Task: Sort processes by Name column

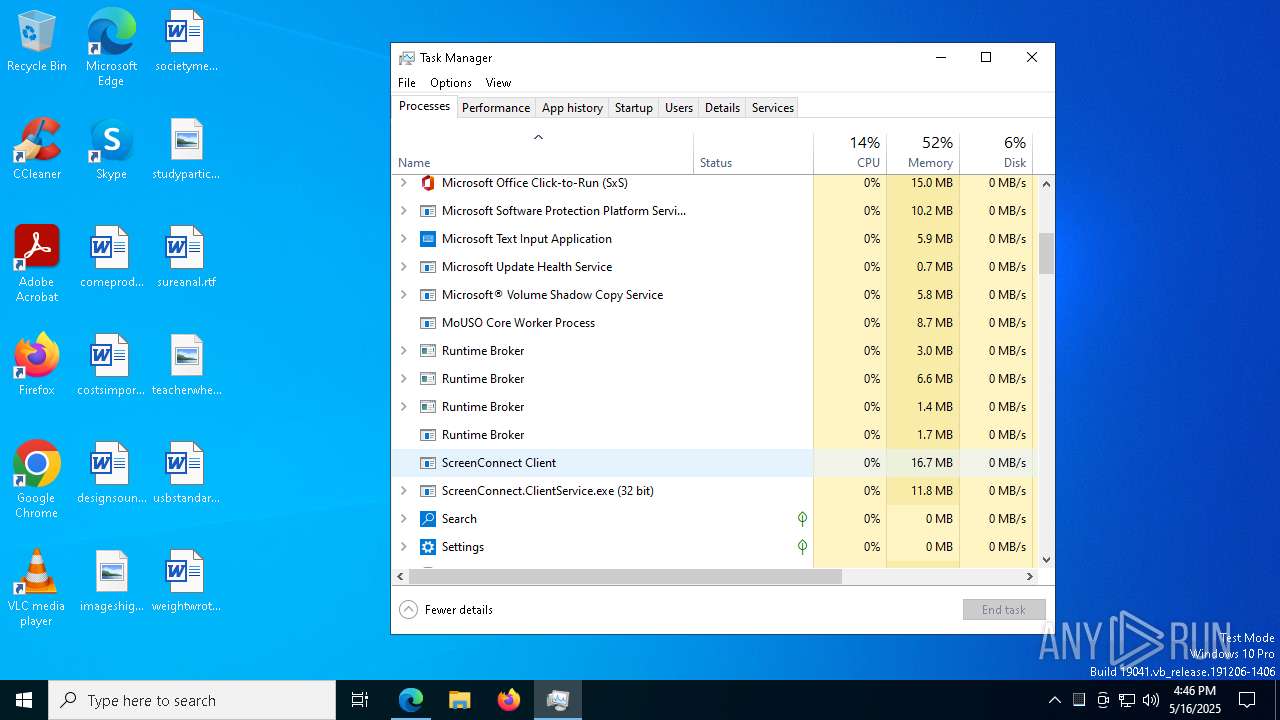Action: pyautogui.click(x=543, y=153)
